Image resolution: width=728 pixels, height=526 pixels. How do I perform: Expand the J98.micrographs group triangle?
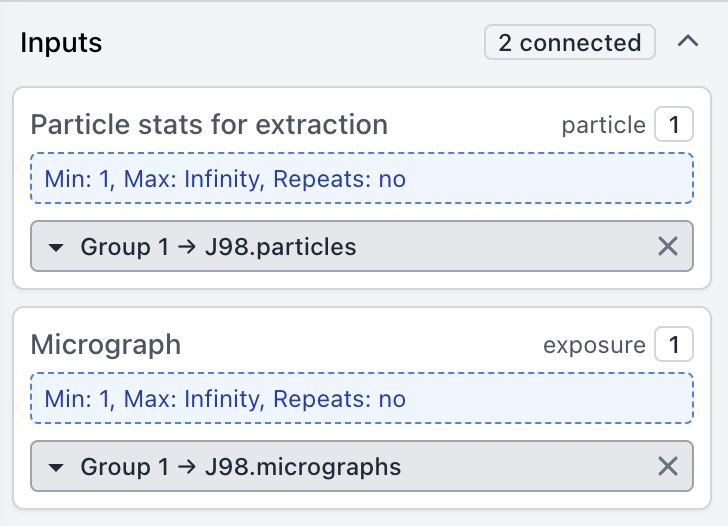point(56,467)
